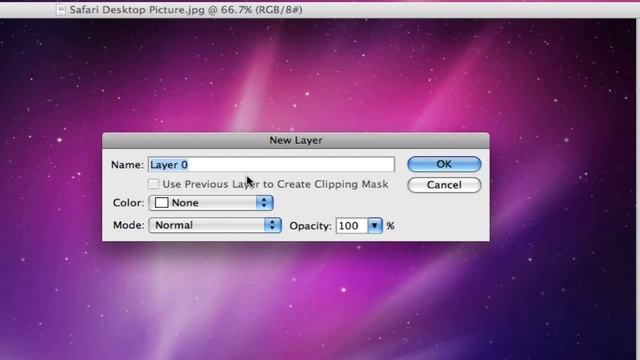Click OK in New Layer dialog
The image size is (640, 360).
click(444, 164)
